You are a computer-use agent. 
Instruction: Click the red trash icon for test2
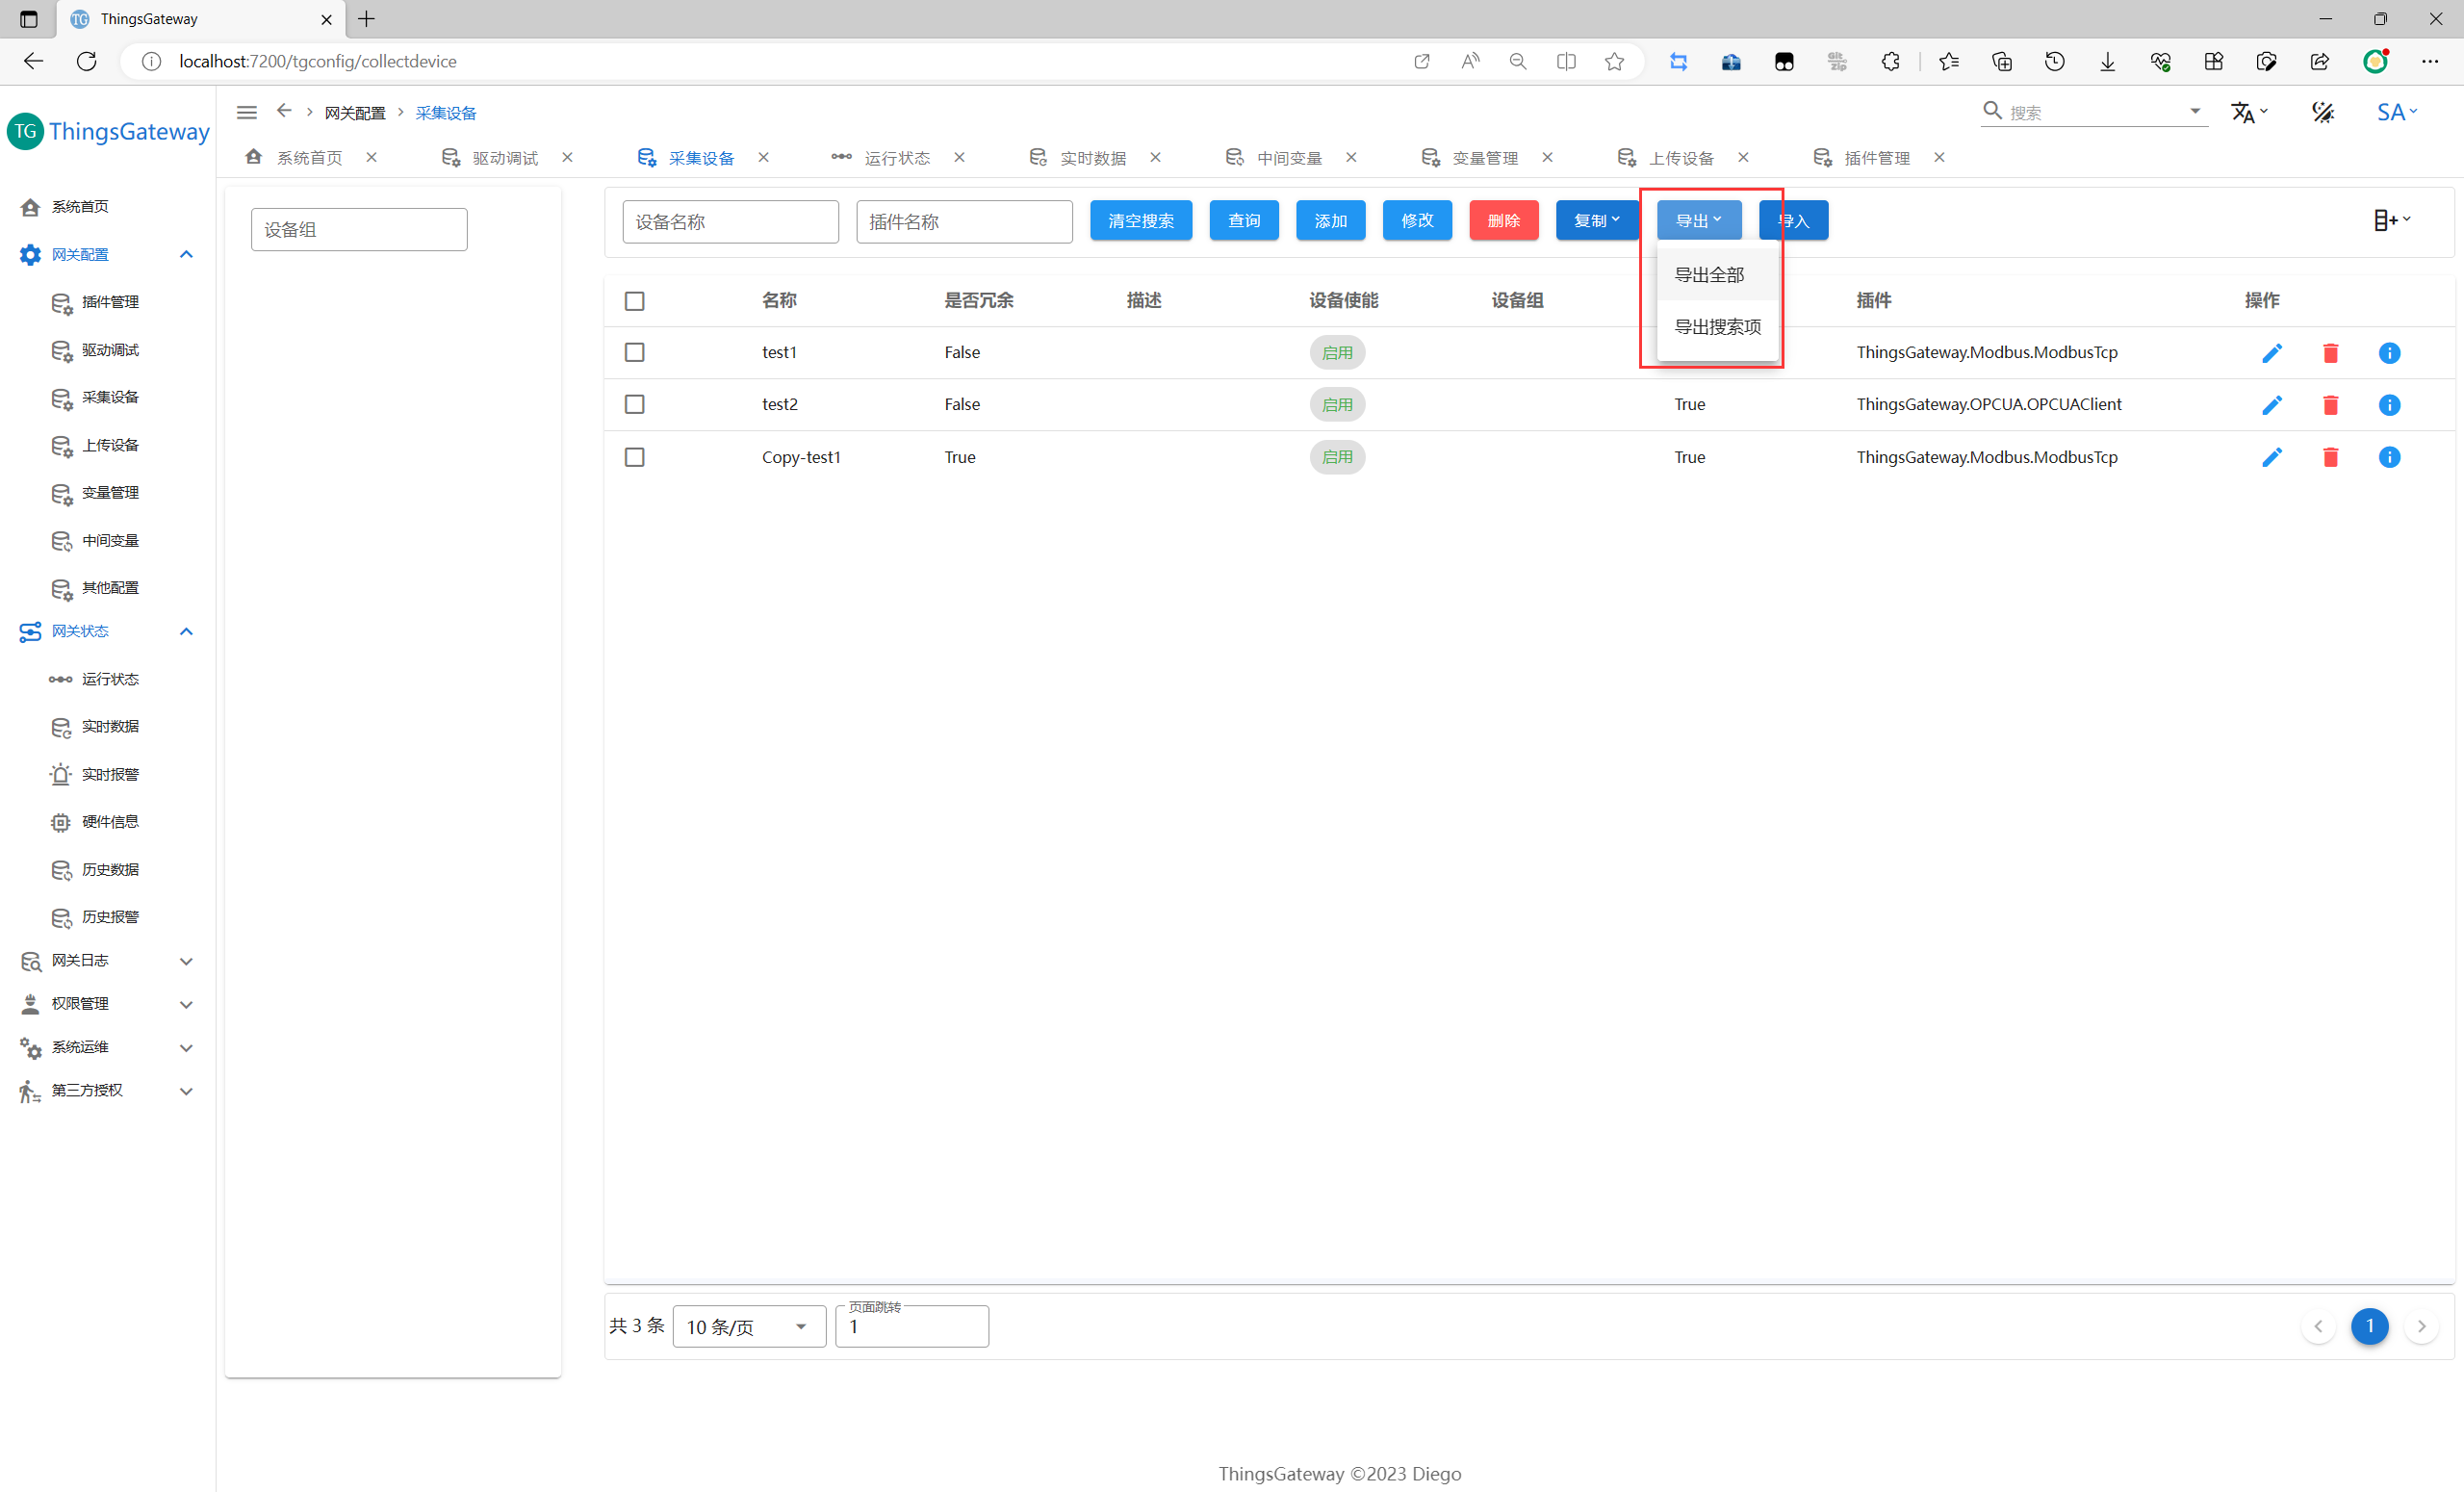click(2330, 405)
